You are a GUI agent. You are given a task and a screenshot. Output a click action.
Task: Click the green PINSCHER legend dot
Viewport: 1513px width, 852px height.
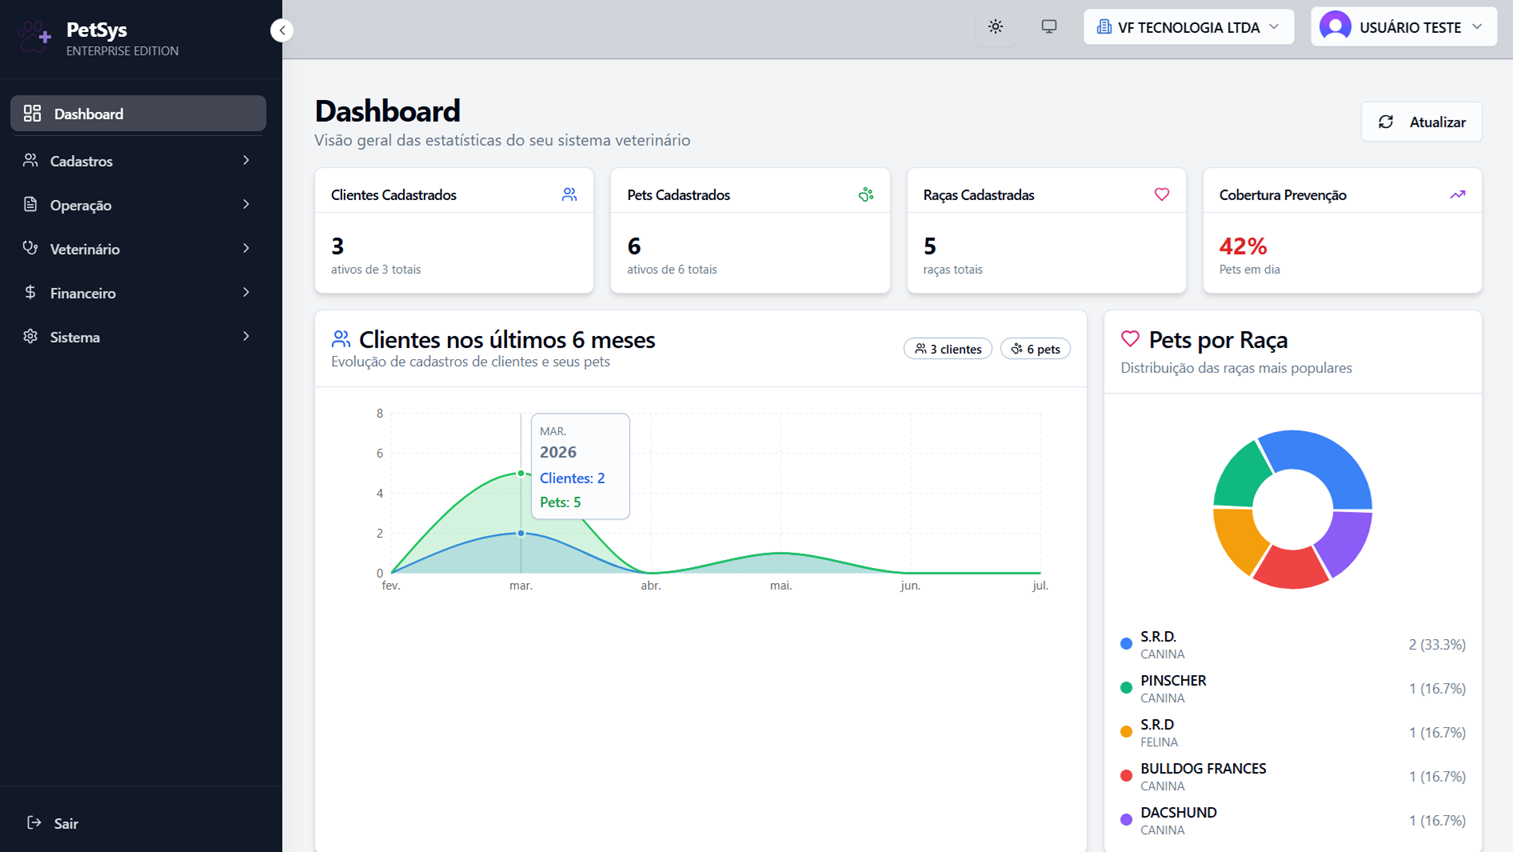[x=1126, y=688]
